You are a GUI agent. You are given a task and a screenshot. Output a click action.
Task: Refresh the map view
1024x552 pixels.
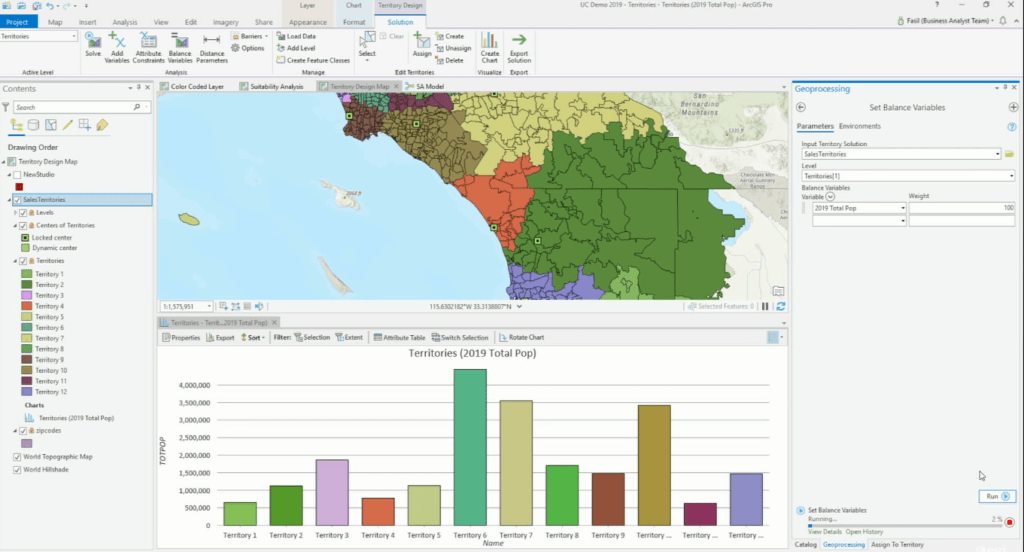780,306
